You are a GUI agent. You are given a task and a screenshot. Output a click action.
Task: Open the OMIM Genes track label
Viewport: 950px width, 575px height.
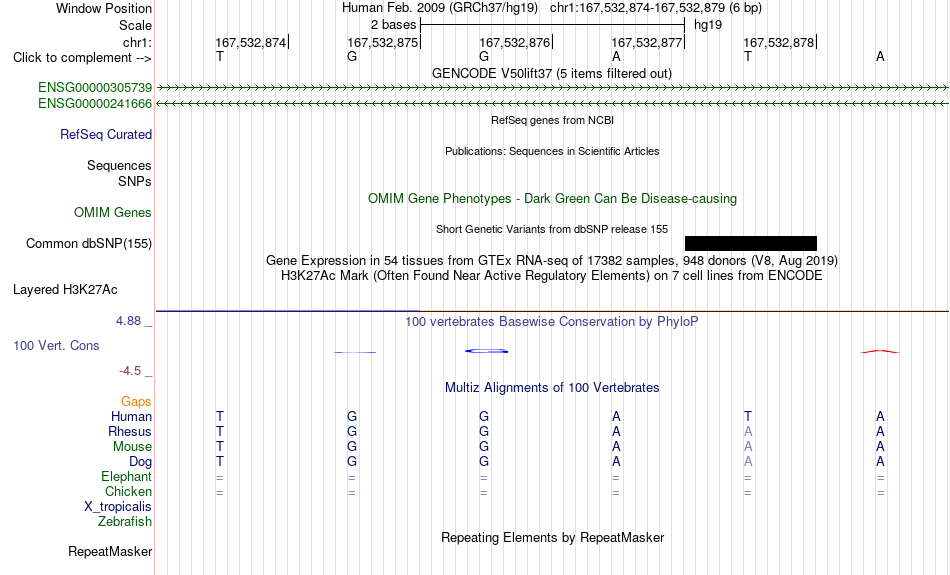tap(113, 213)
